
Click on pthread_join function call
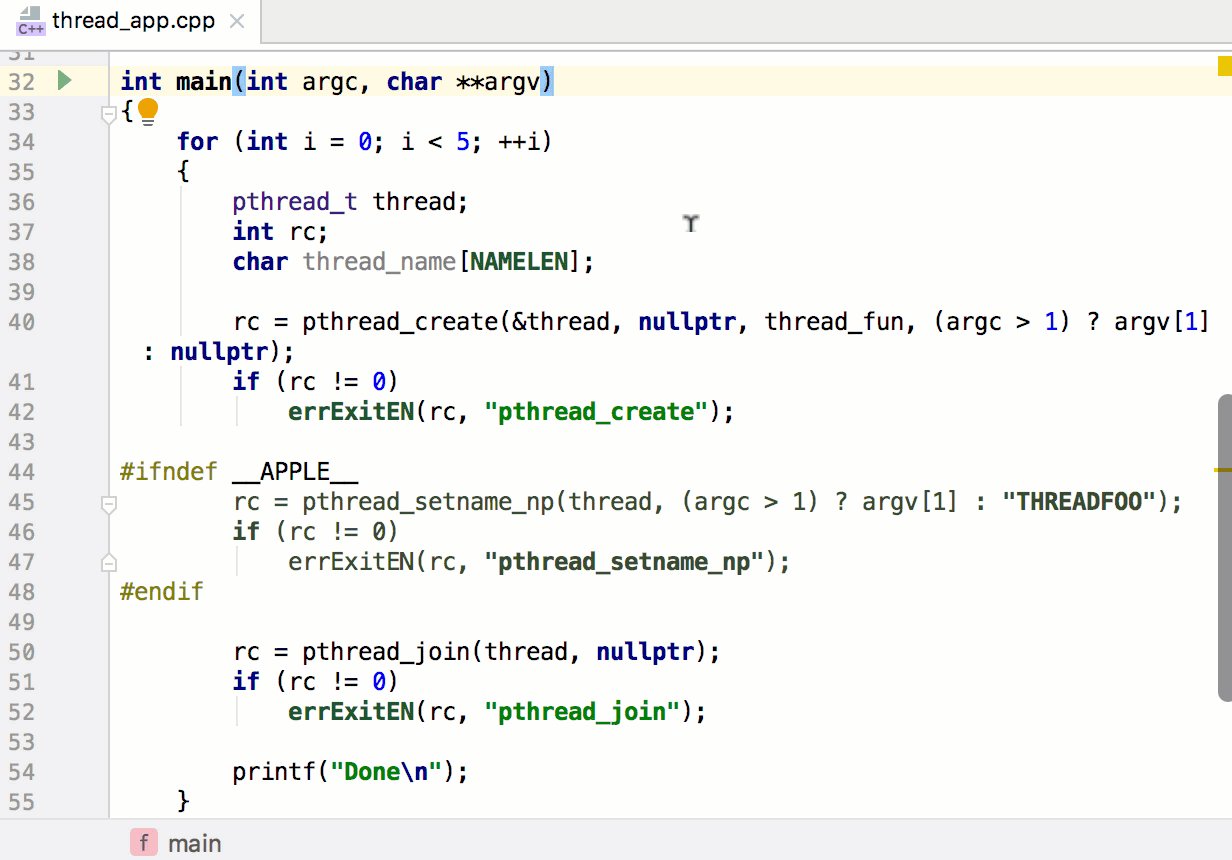[386, 652]
